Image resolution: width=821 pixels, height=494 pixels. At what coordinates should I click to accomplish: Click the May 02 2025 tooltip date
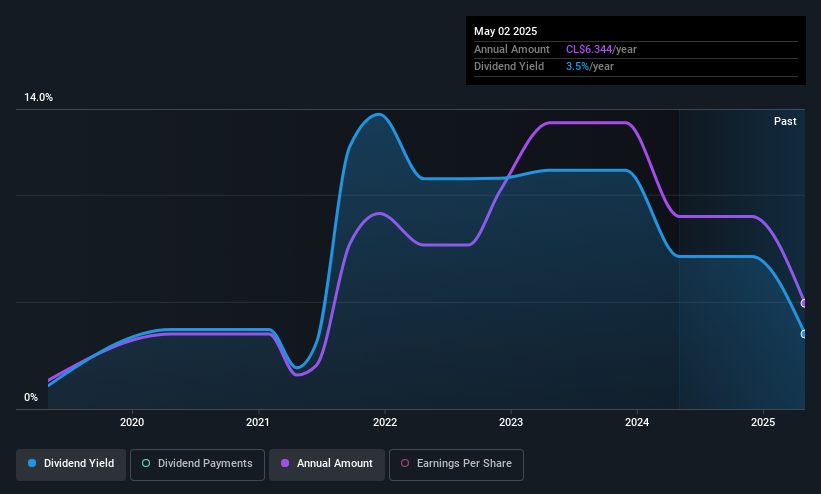505,31
